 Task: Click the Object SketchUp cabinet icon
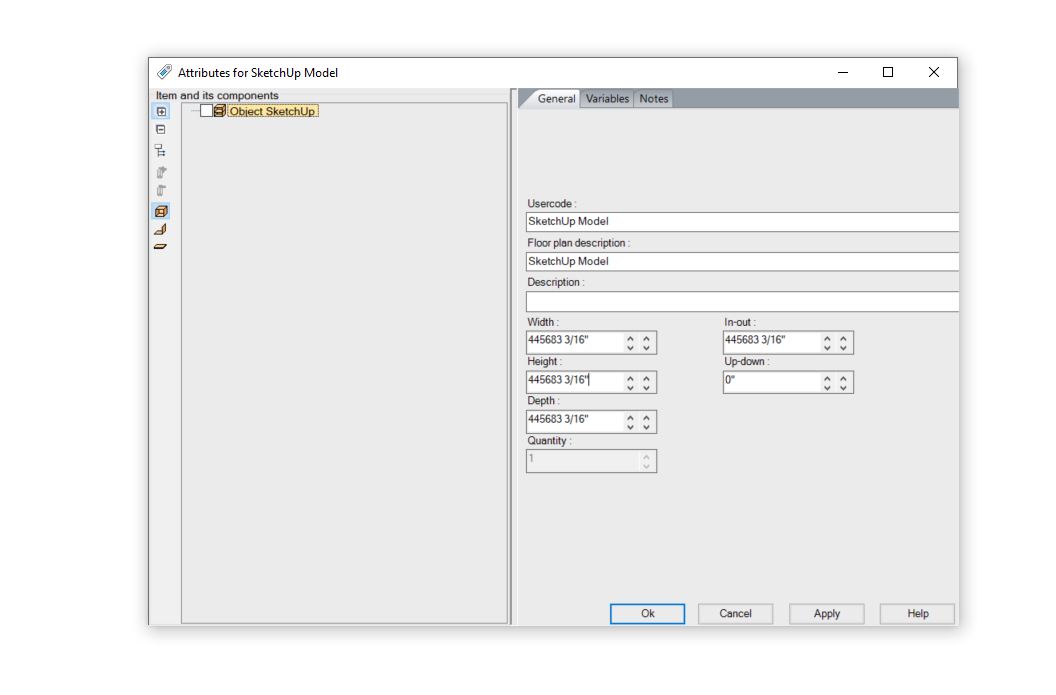point(220,111)
